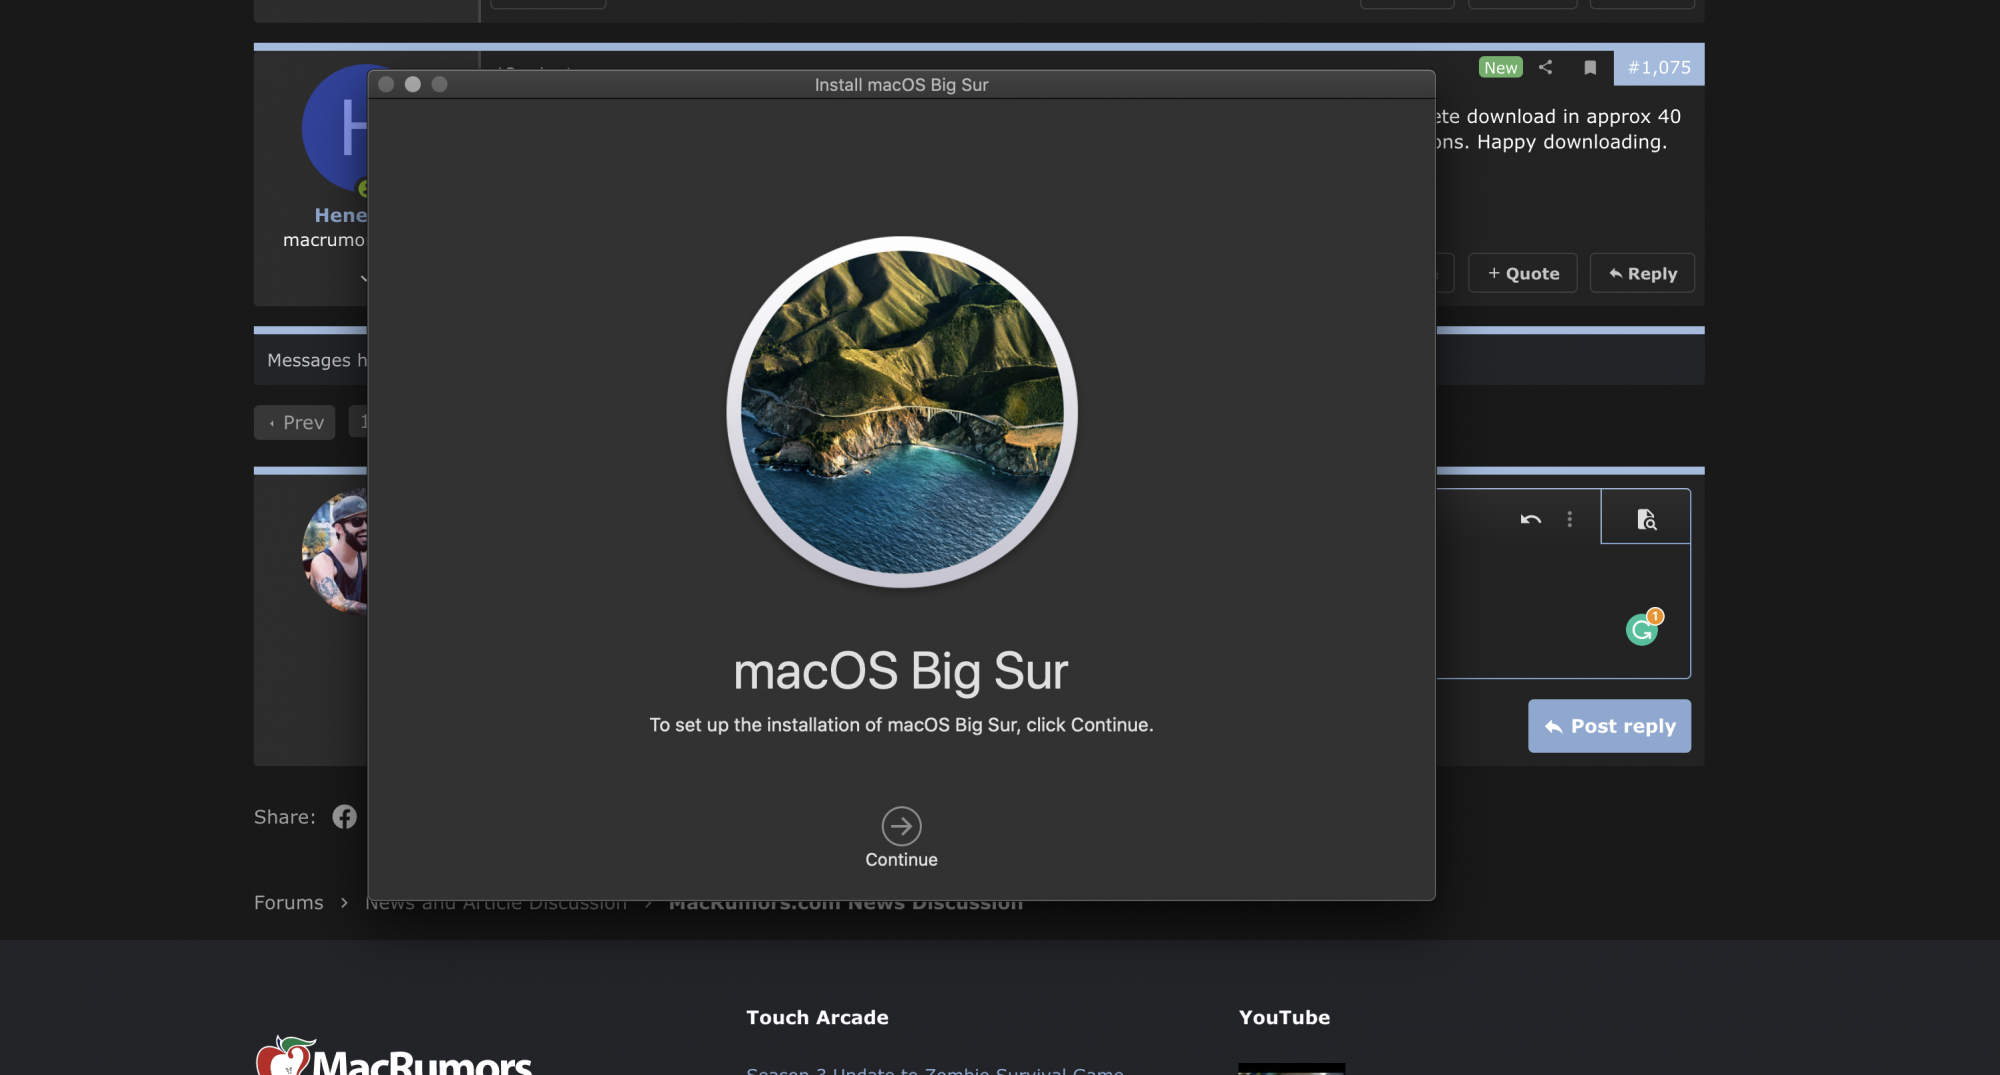Click the 'Install macOS Big Sur' window title
This screenshot has height=1075, width=2000.
click(x=901, y=85)
